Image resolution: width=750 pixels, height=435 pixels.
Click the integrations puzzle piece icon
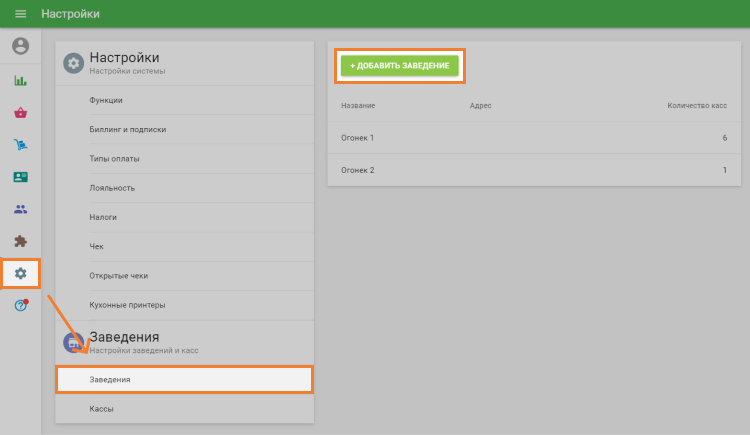[x=20, y=241]
